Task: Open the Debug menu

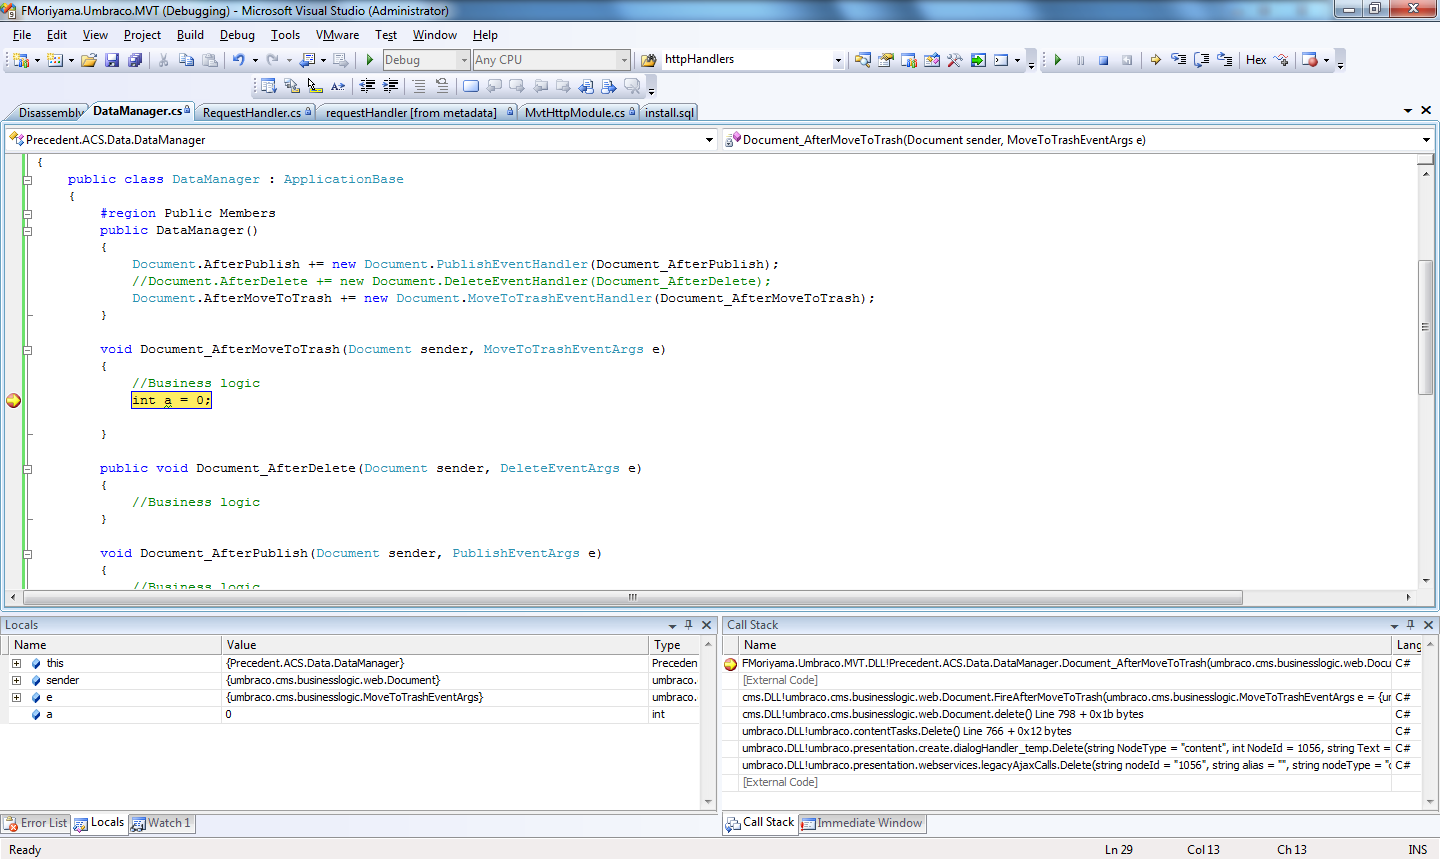Action: pos(237,35)
